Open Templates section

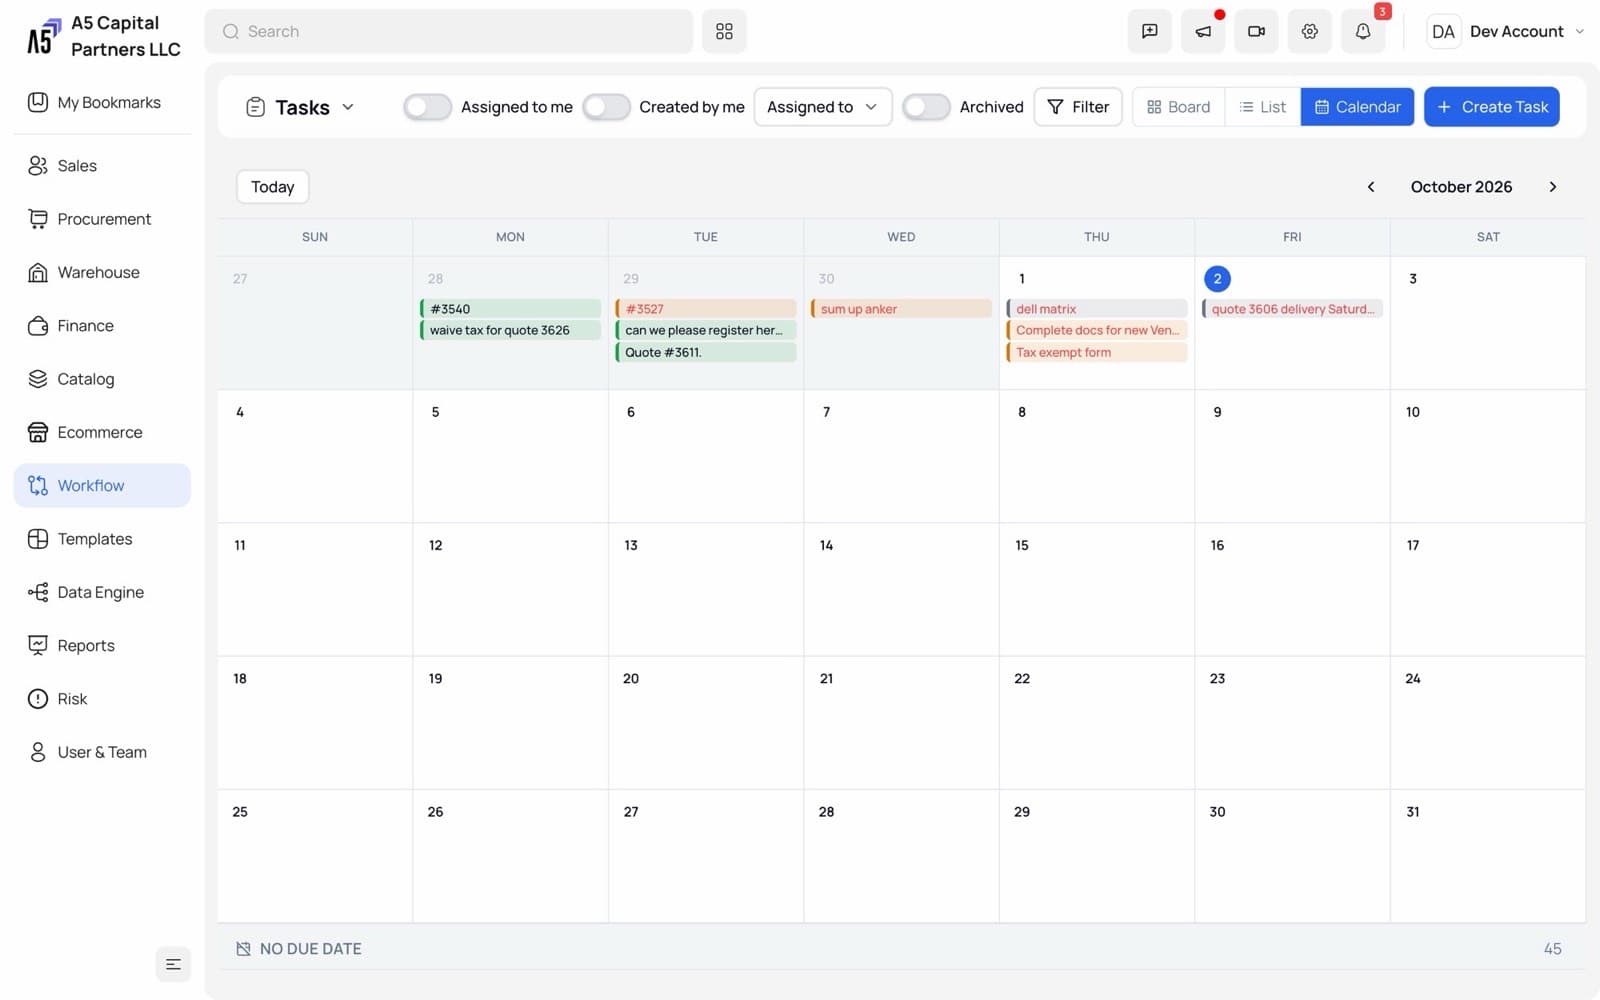tap(102, 539)
